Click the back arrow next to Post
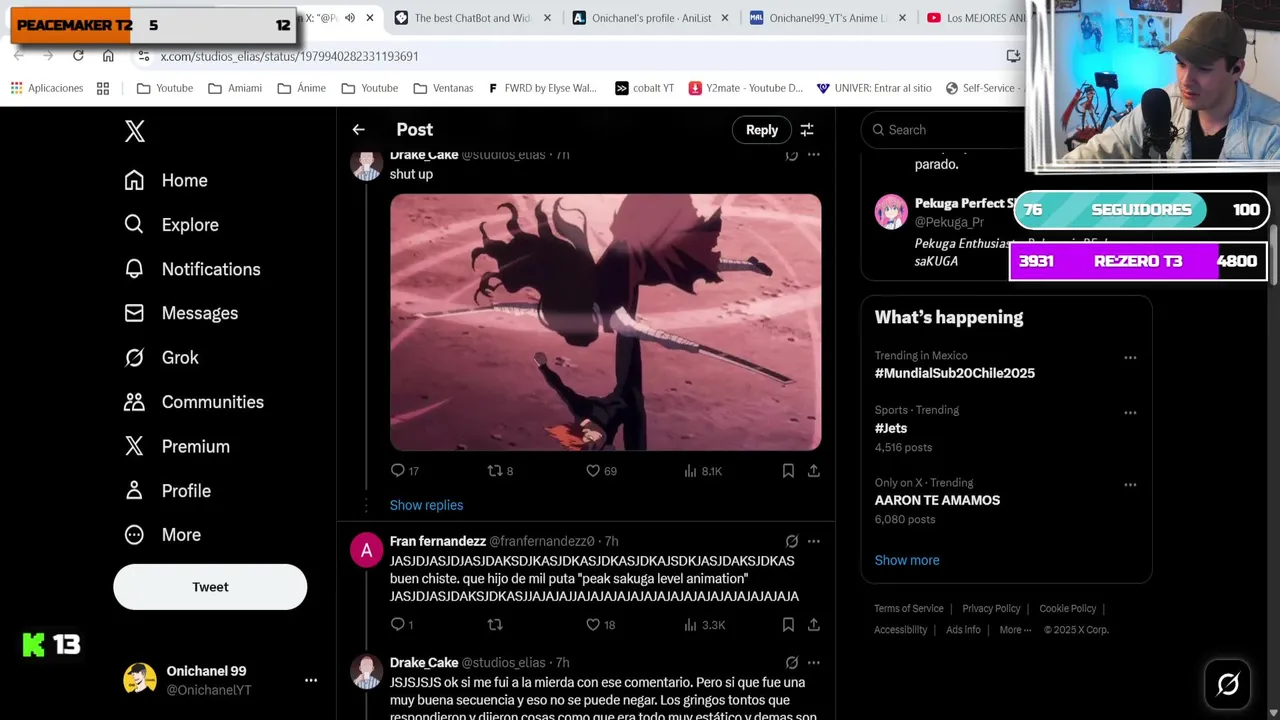The image size is (1280, 720). (358, 129)
